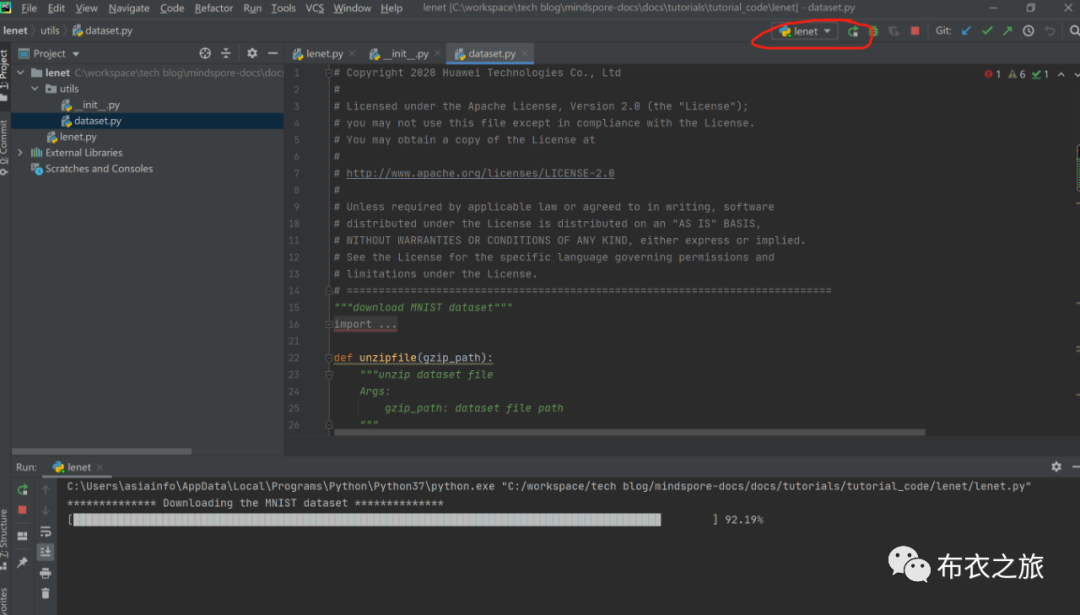The height and width of the screenshot is (615, 1080).
Task: Click the green typo count indicator
Action: tap(1040, 74)
